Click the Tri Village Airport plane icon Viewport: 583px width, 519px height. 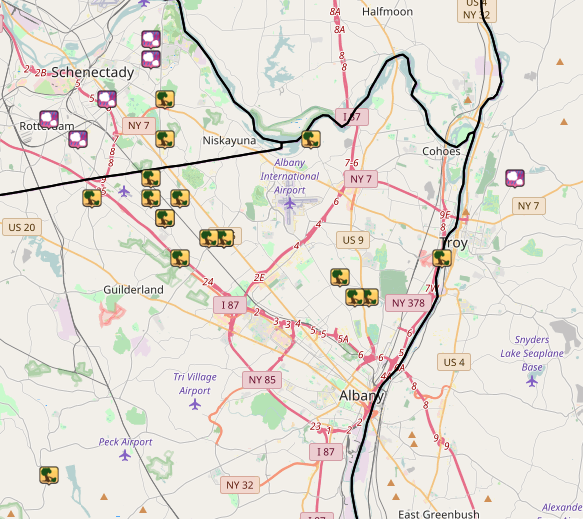click(x=194, y=404)
